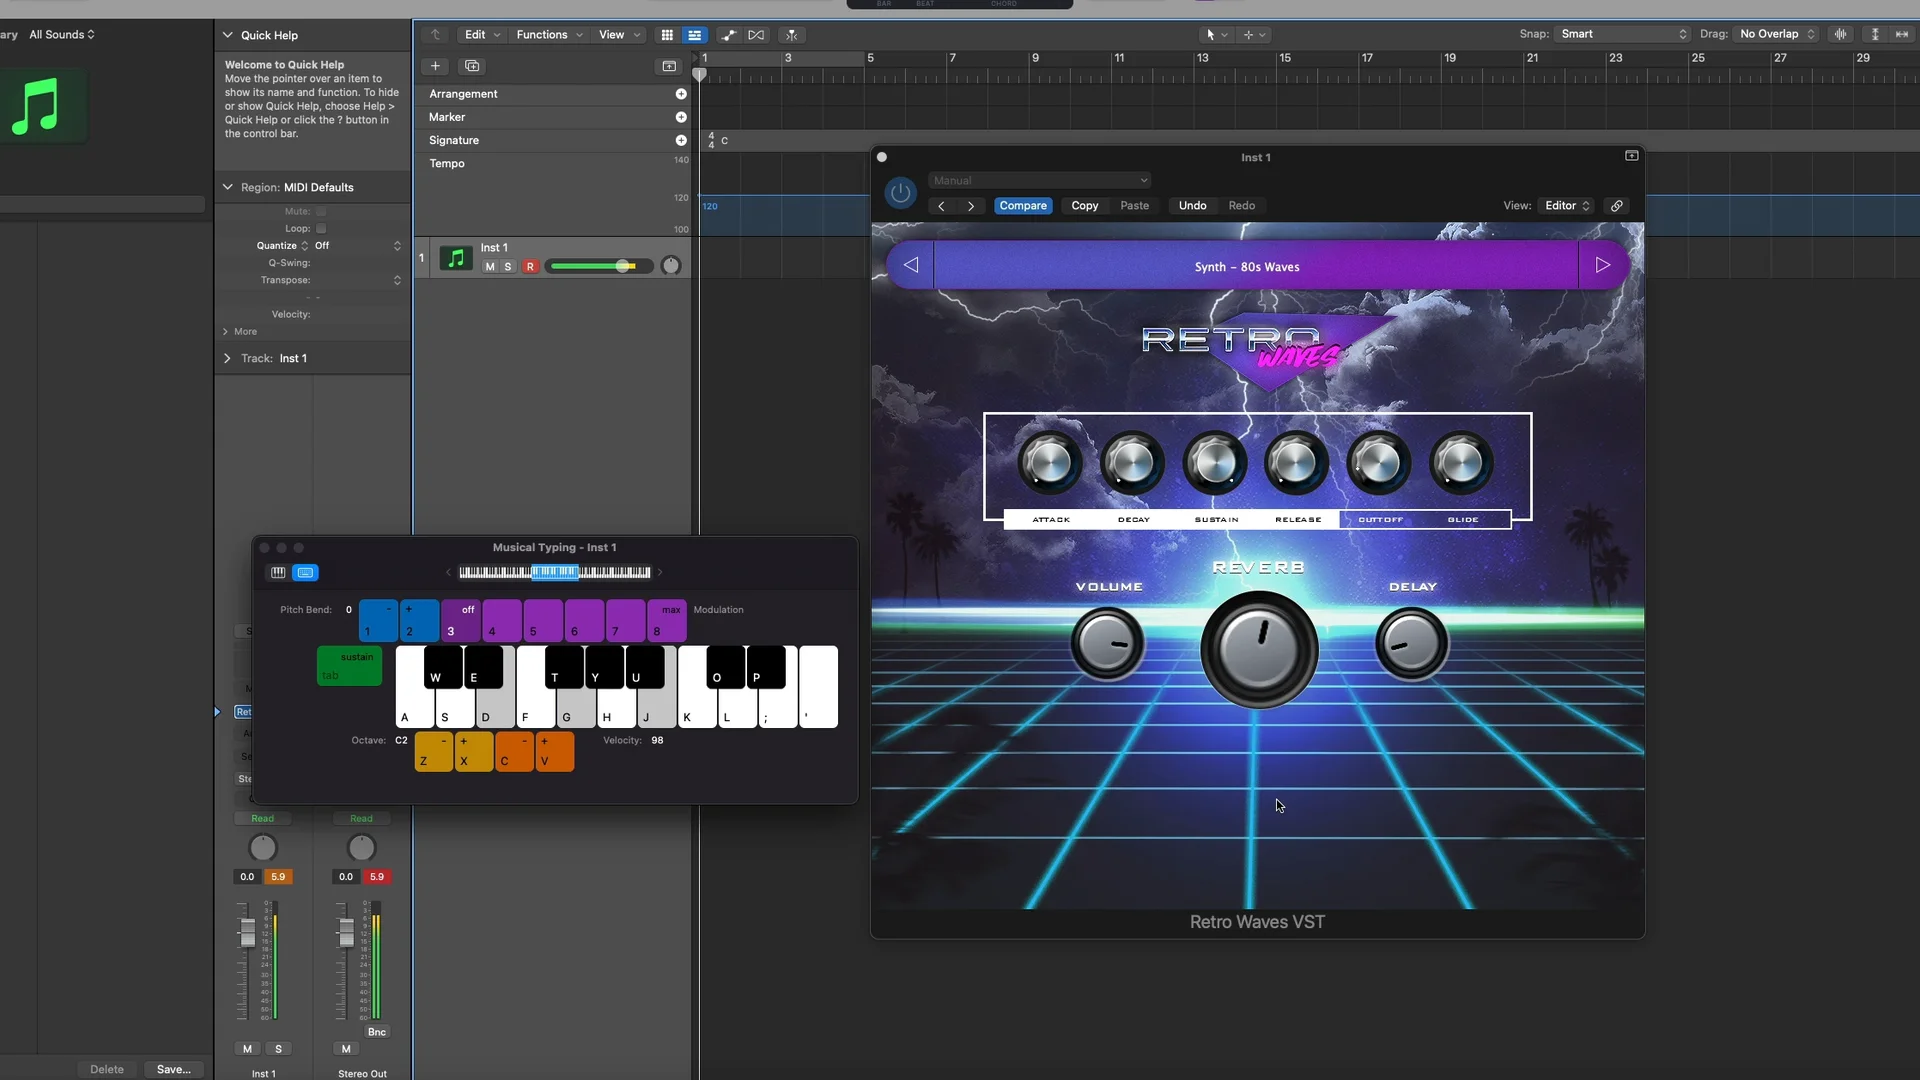Image resolution: width=1920 pixels, height=1080 pixels.
Task: Click the Attack knob
Action: click(1050, 462)
